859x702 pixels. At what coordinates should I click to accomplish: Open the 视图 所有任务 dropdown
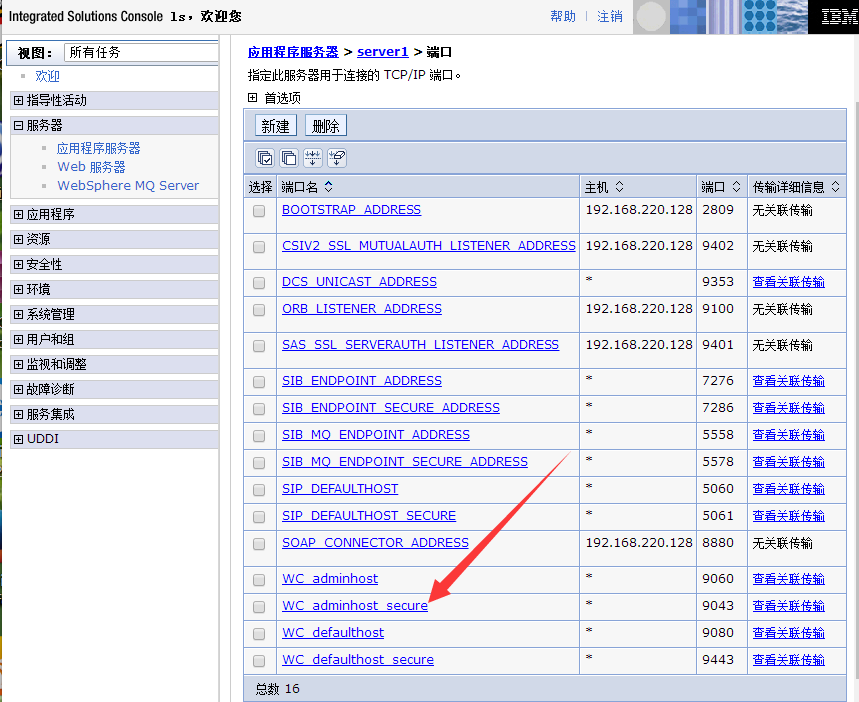point(141,53)
